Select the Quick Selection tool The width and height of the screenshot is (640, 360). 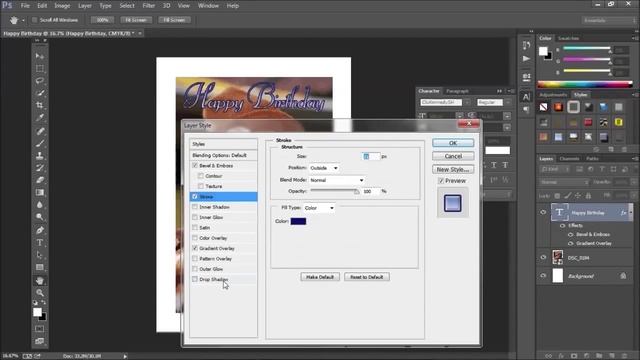40,93
